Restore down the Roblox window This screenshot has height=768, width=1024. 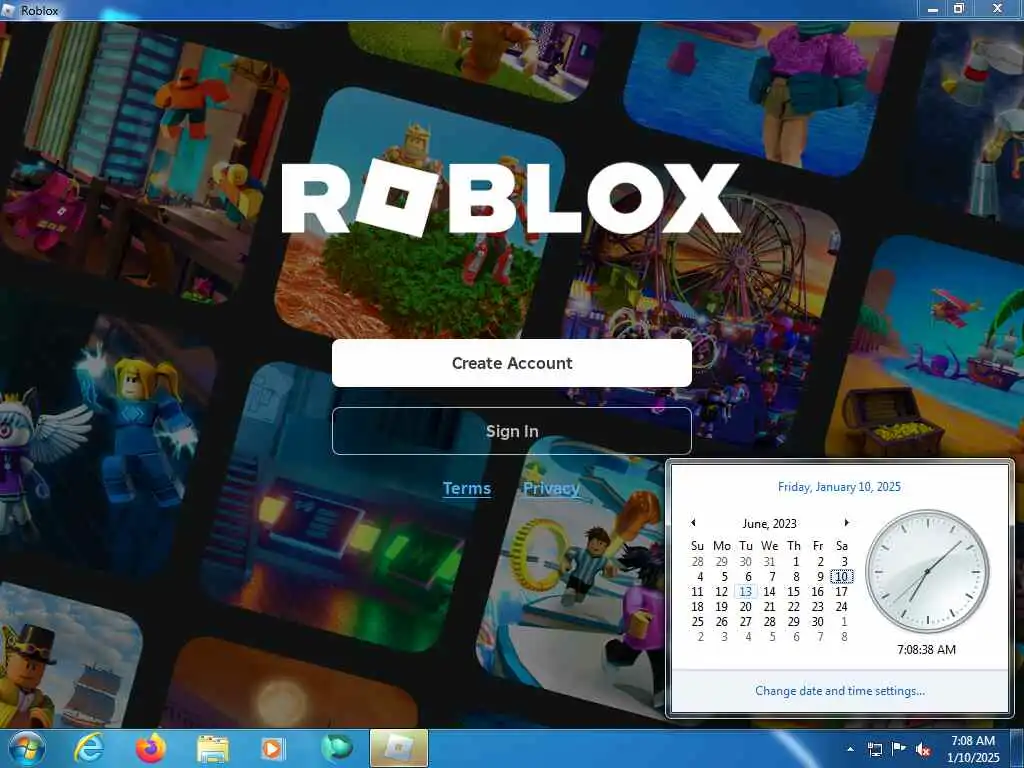click(x=959, y=9)
